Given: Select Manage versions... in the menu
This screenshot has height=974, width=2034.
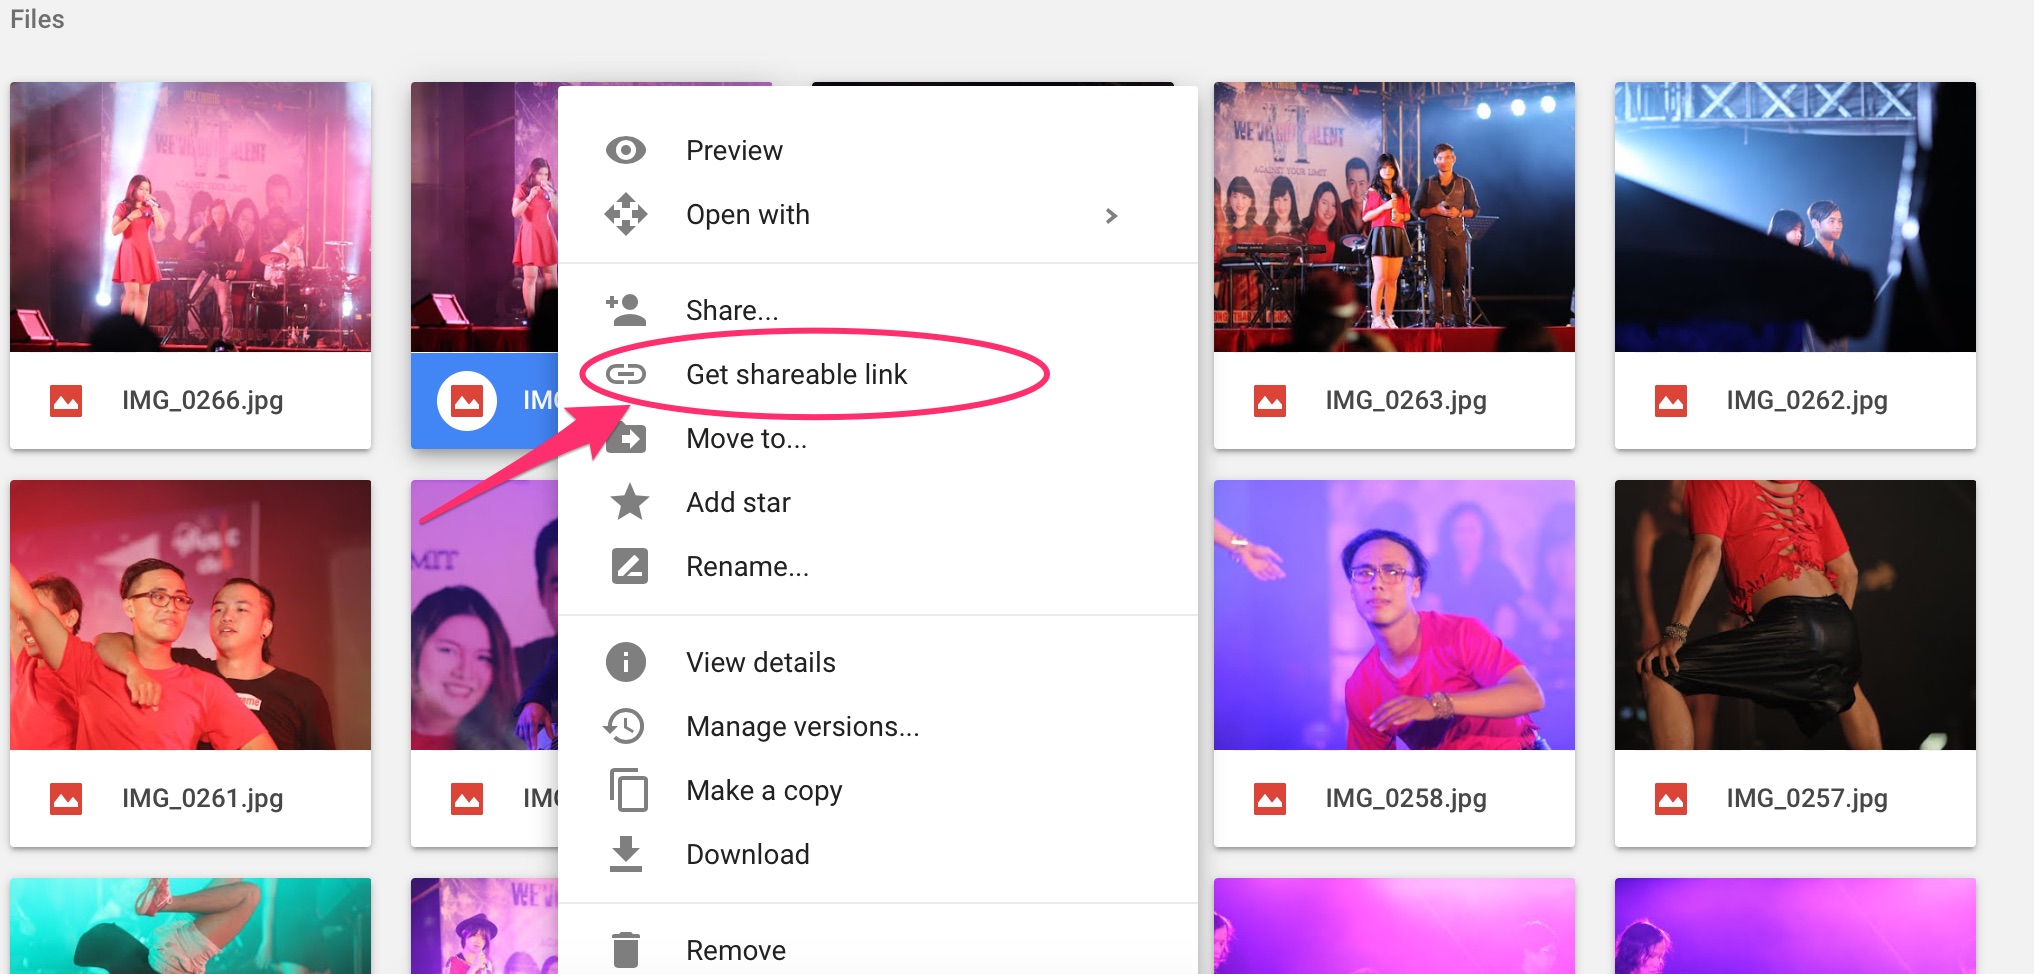Looking at the screenshot, I should point(802,727).
